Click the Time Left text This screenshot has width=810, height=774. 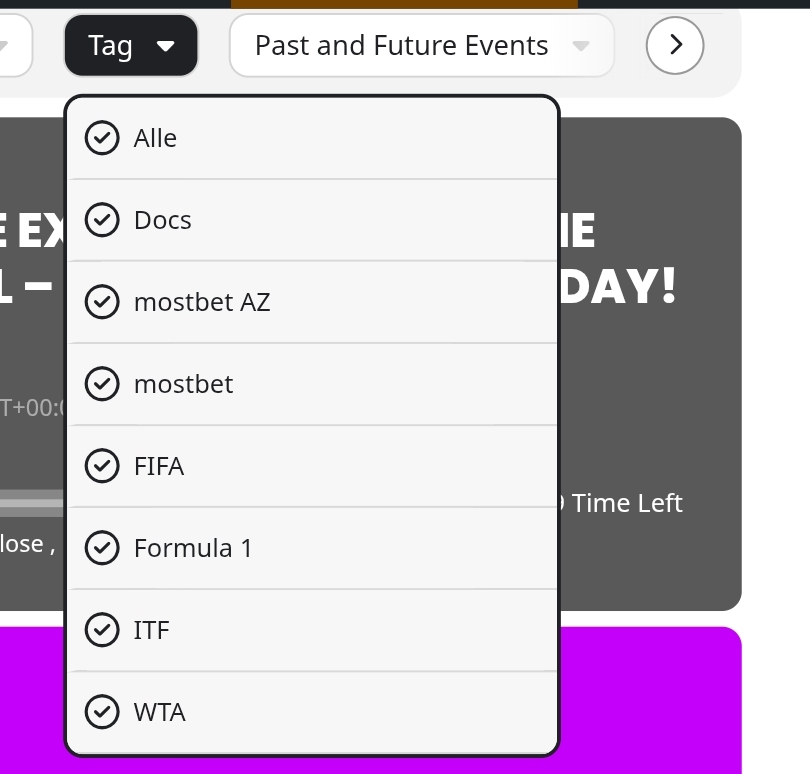click(x=627, y=503)
